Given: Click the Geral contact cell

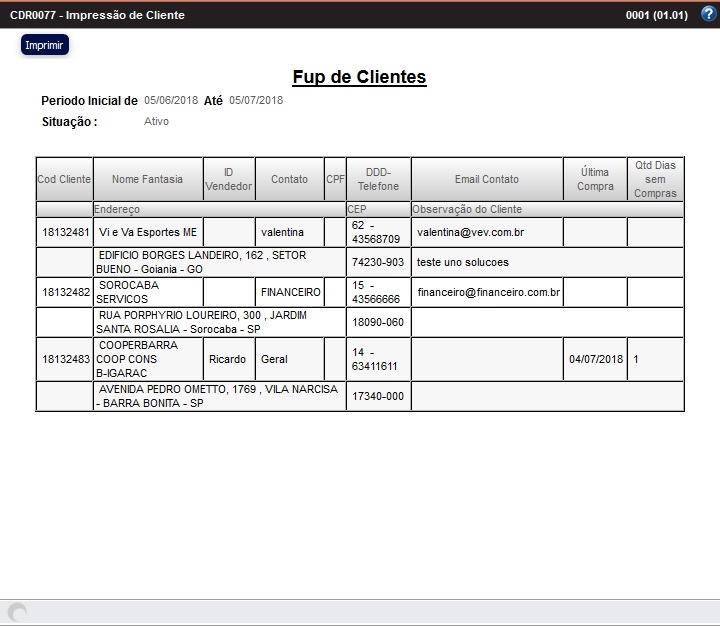Looking at the screenshot, I should click(289, 359).
